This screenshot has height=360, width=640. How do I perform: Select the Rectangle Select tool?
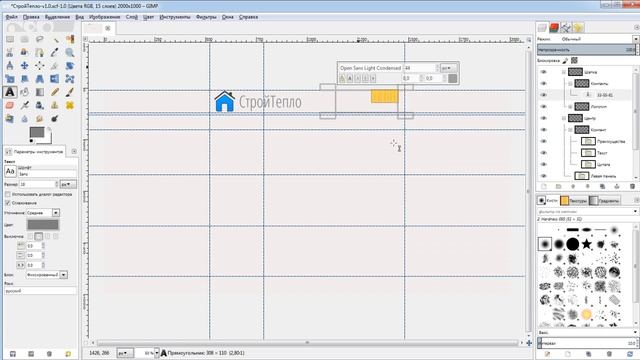[x=10, y=39]
